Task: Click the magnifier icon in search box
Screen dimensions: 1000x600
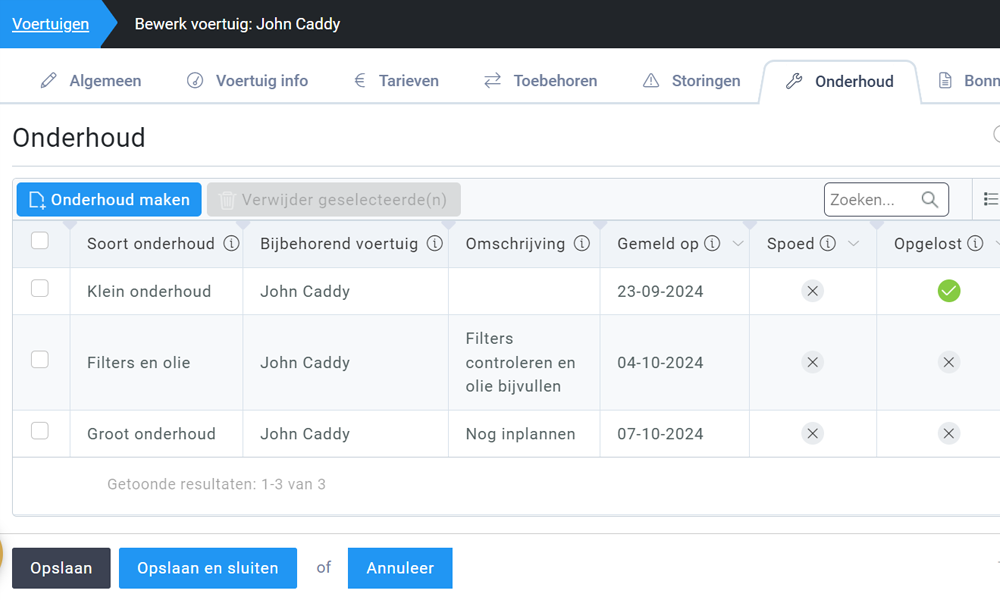Action: click(930, 200)
